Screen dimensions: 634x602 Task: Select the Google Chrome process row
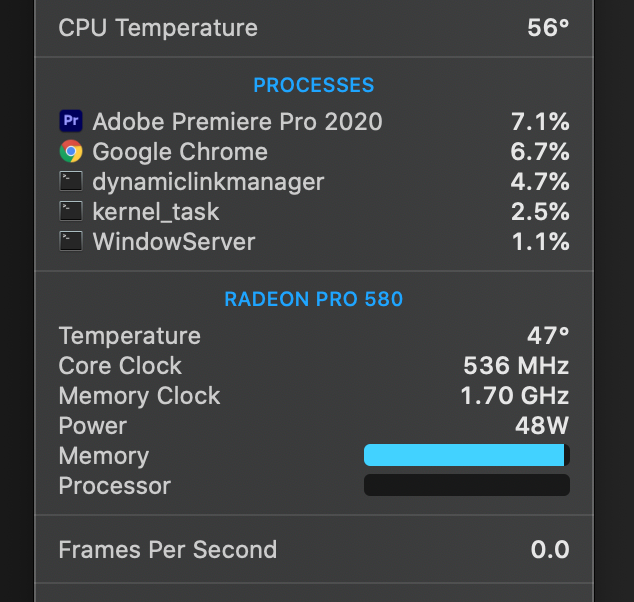tap(314, 152)
